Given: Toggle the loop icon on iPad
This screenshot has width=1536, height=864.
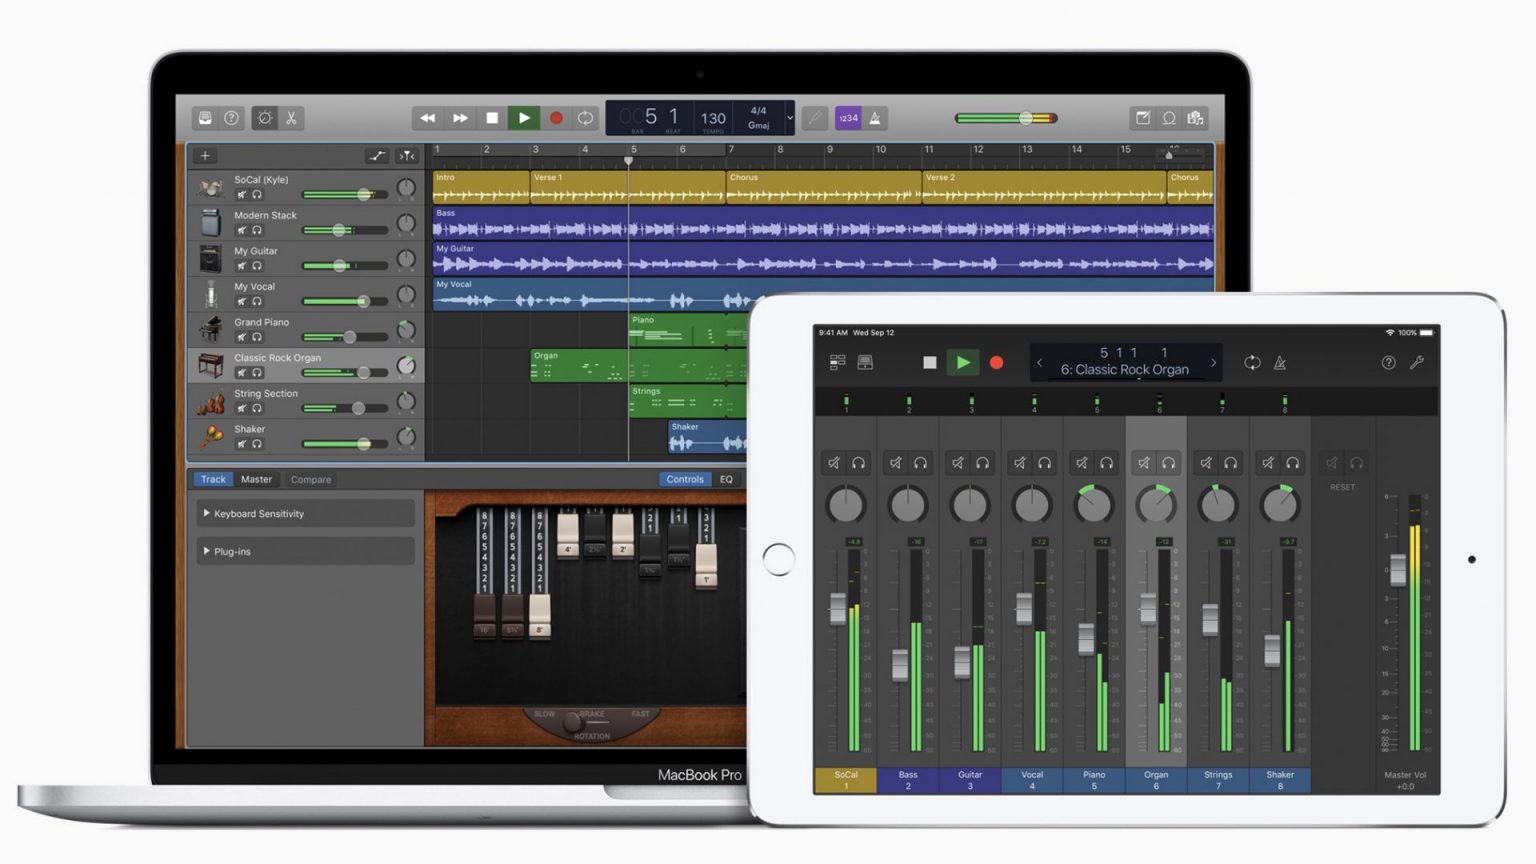Looking at the screenshot, I should coord(1252,363).
